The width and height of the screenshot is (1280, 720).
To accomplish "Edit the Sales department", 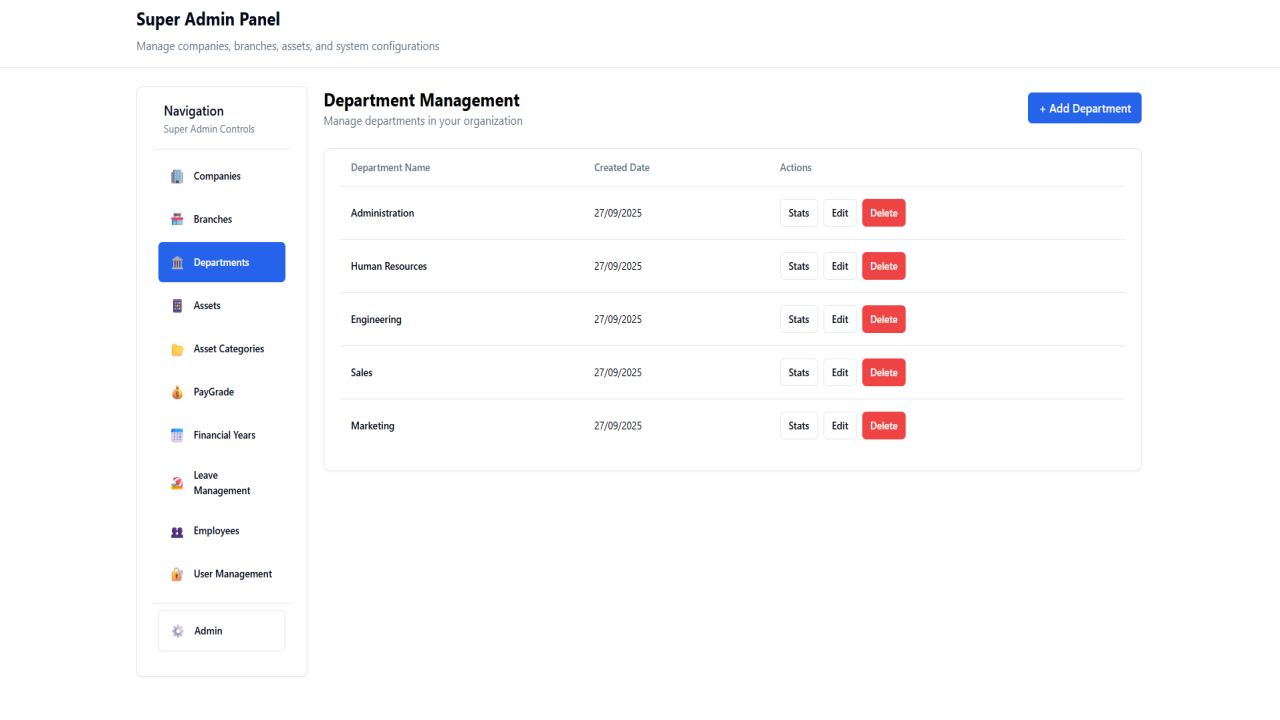I will click(x=840, y=372).
